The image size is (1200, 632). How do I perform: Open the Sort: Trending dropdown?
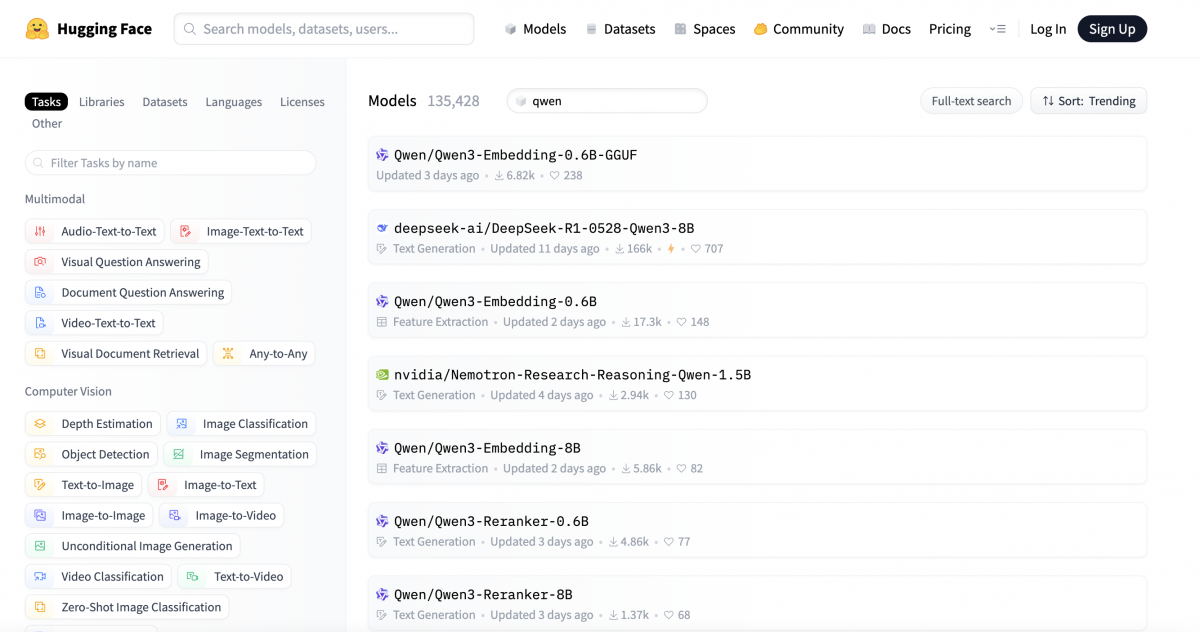1089,101
